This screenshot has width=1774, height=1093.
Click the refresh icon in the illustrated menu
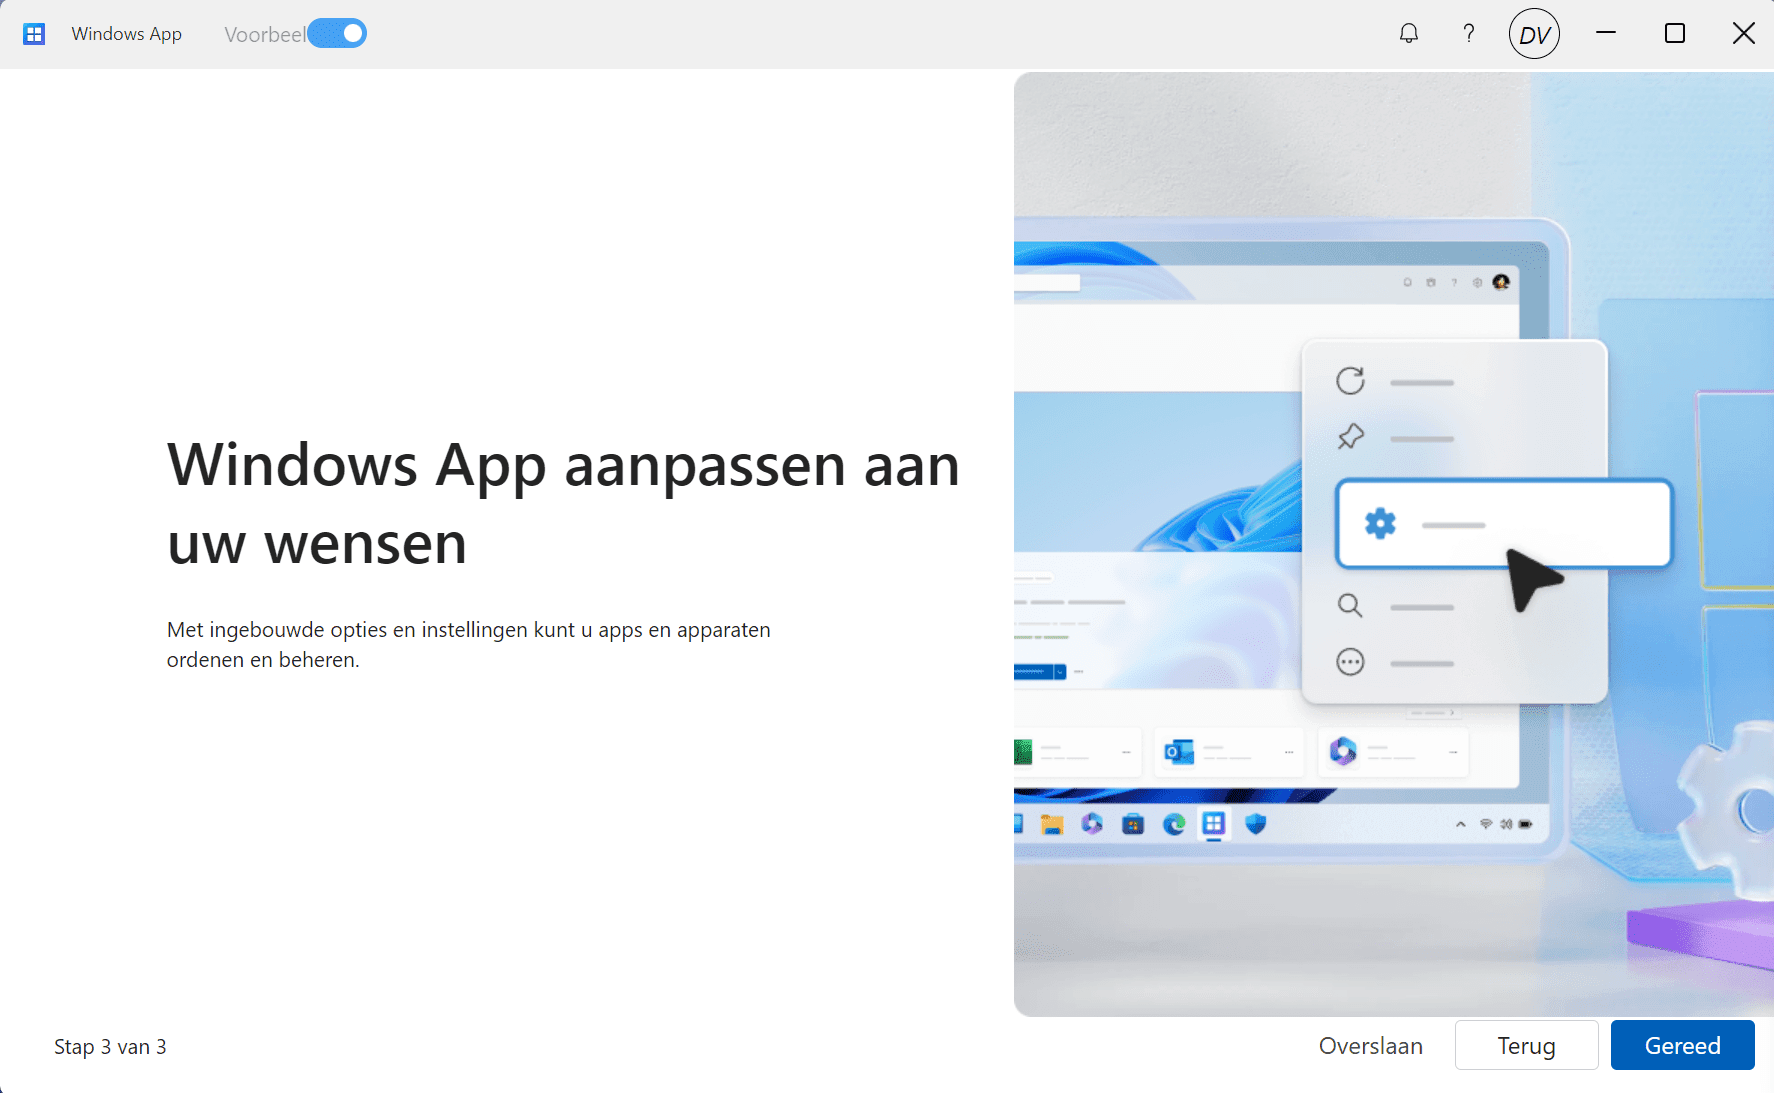pyautogui.click(x=1350, y=381)
